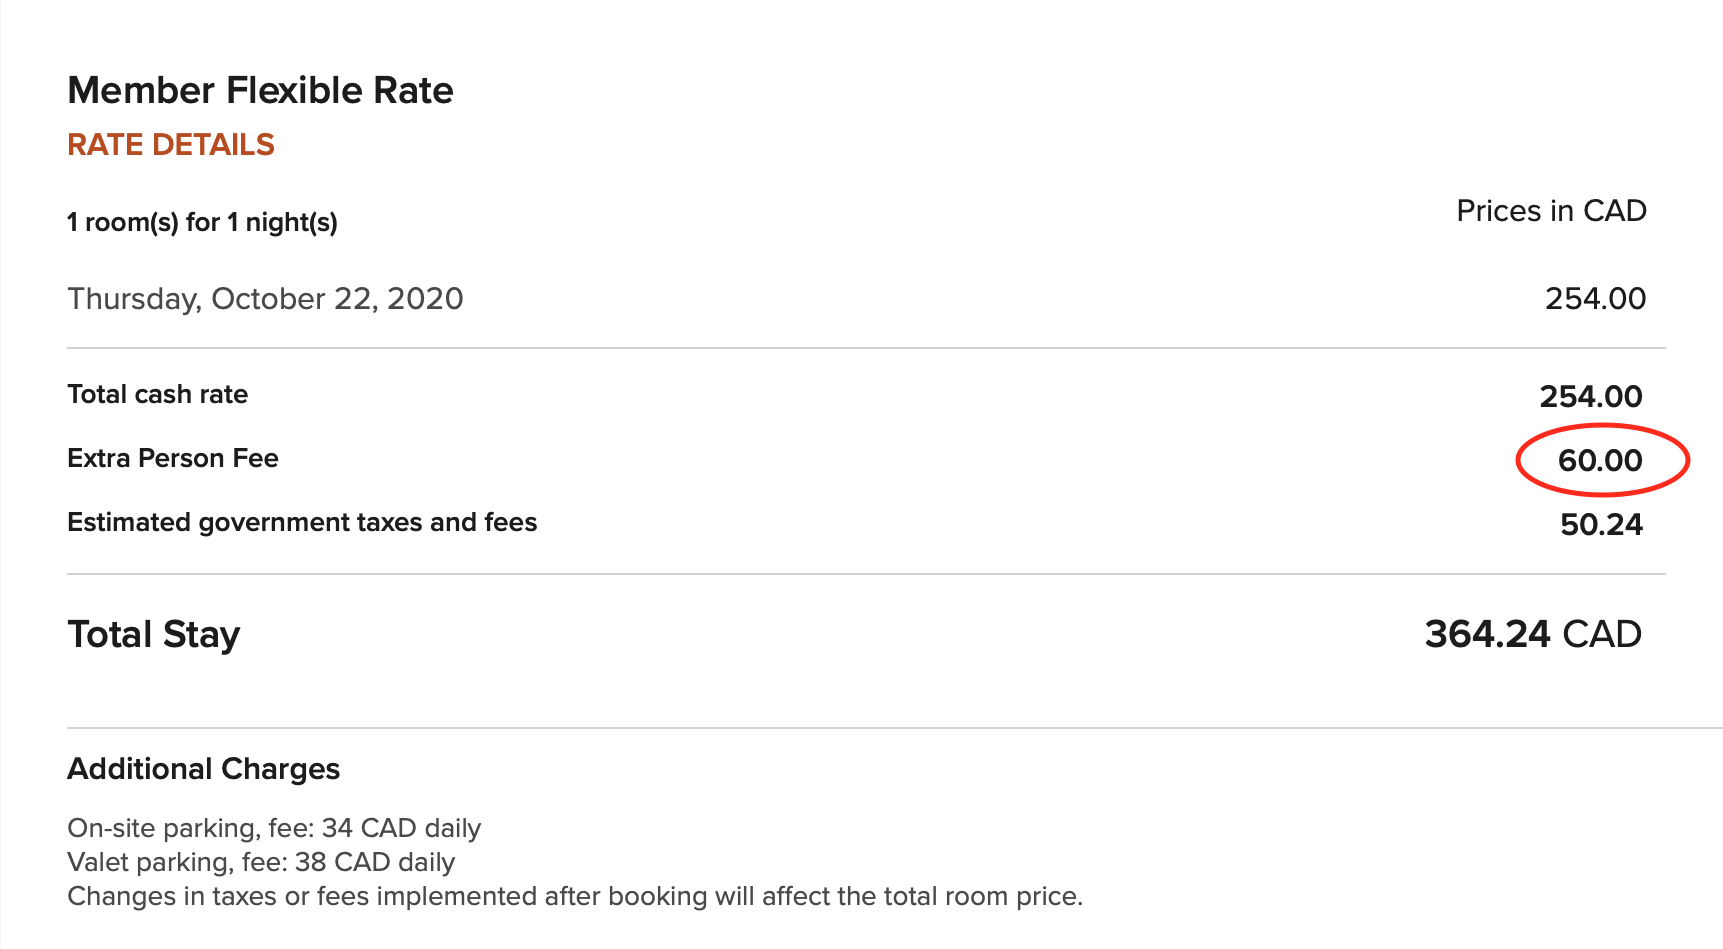1723x949 pixels.
Task: Click the 'Prices in CAD' label
Action: [x=1550, y=211]
